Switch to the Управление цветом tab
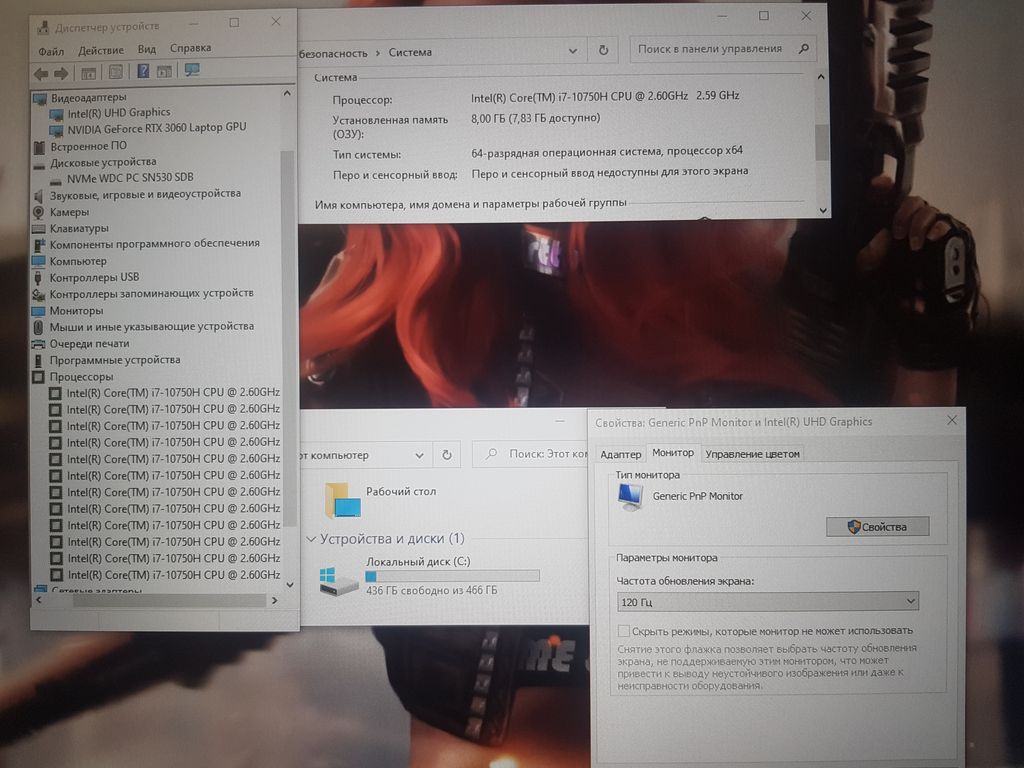 (752, 454)
